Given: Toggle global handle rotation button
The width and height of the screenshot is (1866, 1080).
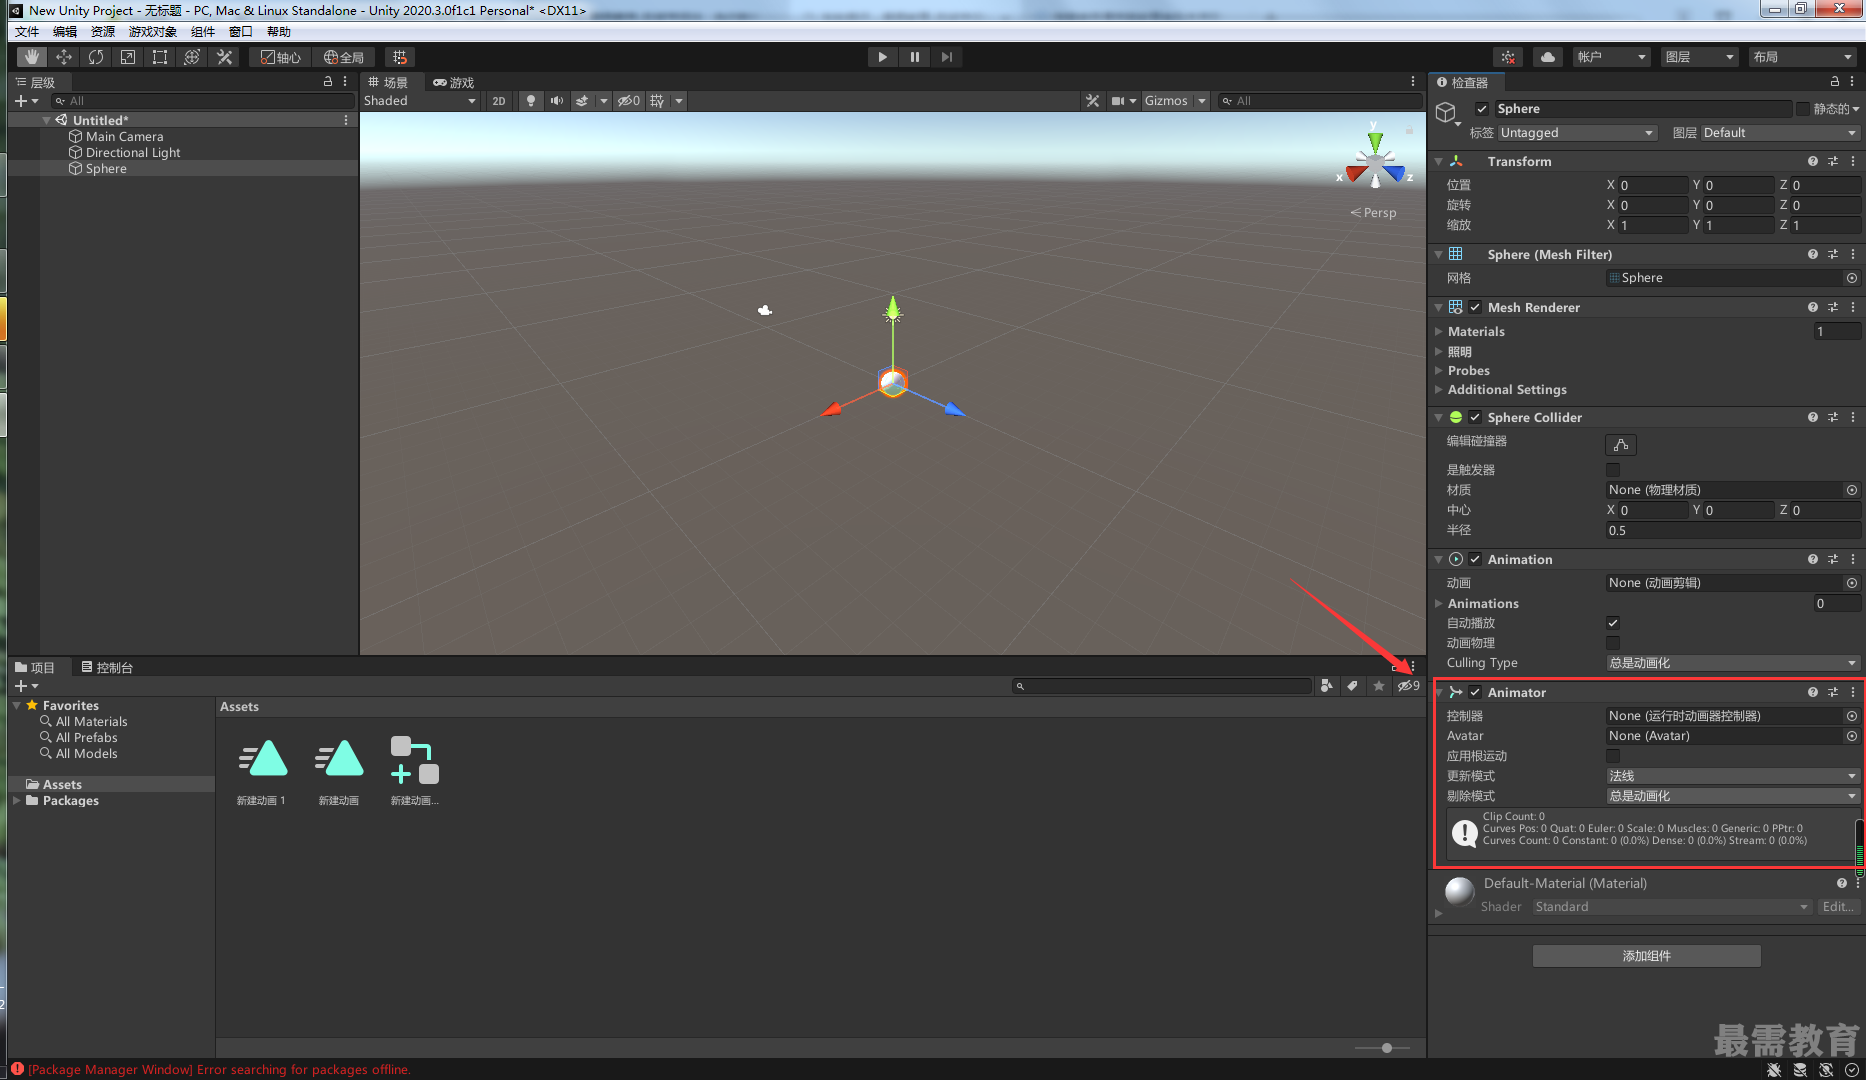Looking at the screenshot, I should pyautogui.click(x=343, y=57).
